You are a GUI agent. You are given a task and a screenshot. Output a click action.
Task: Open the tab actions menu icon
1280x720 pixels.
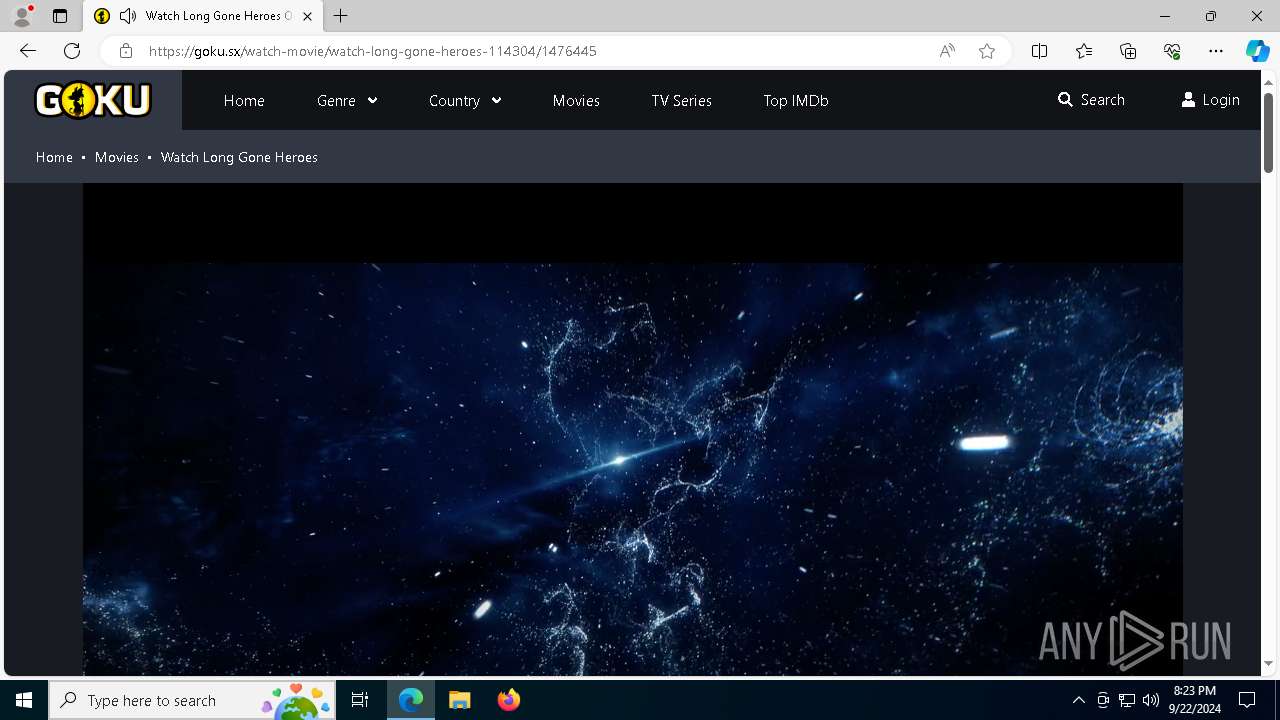tap(60, 16)
